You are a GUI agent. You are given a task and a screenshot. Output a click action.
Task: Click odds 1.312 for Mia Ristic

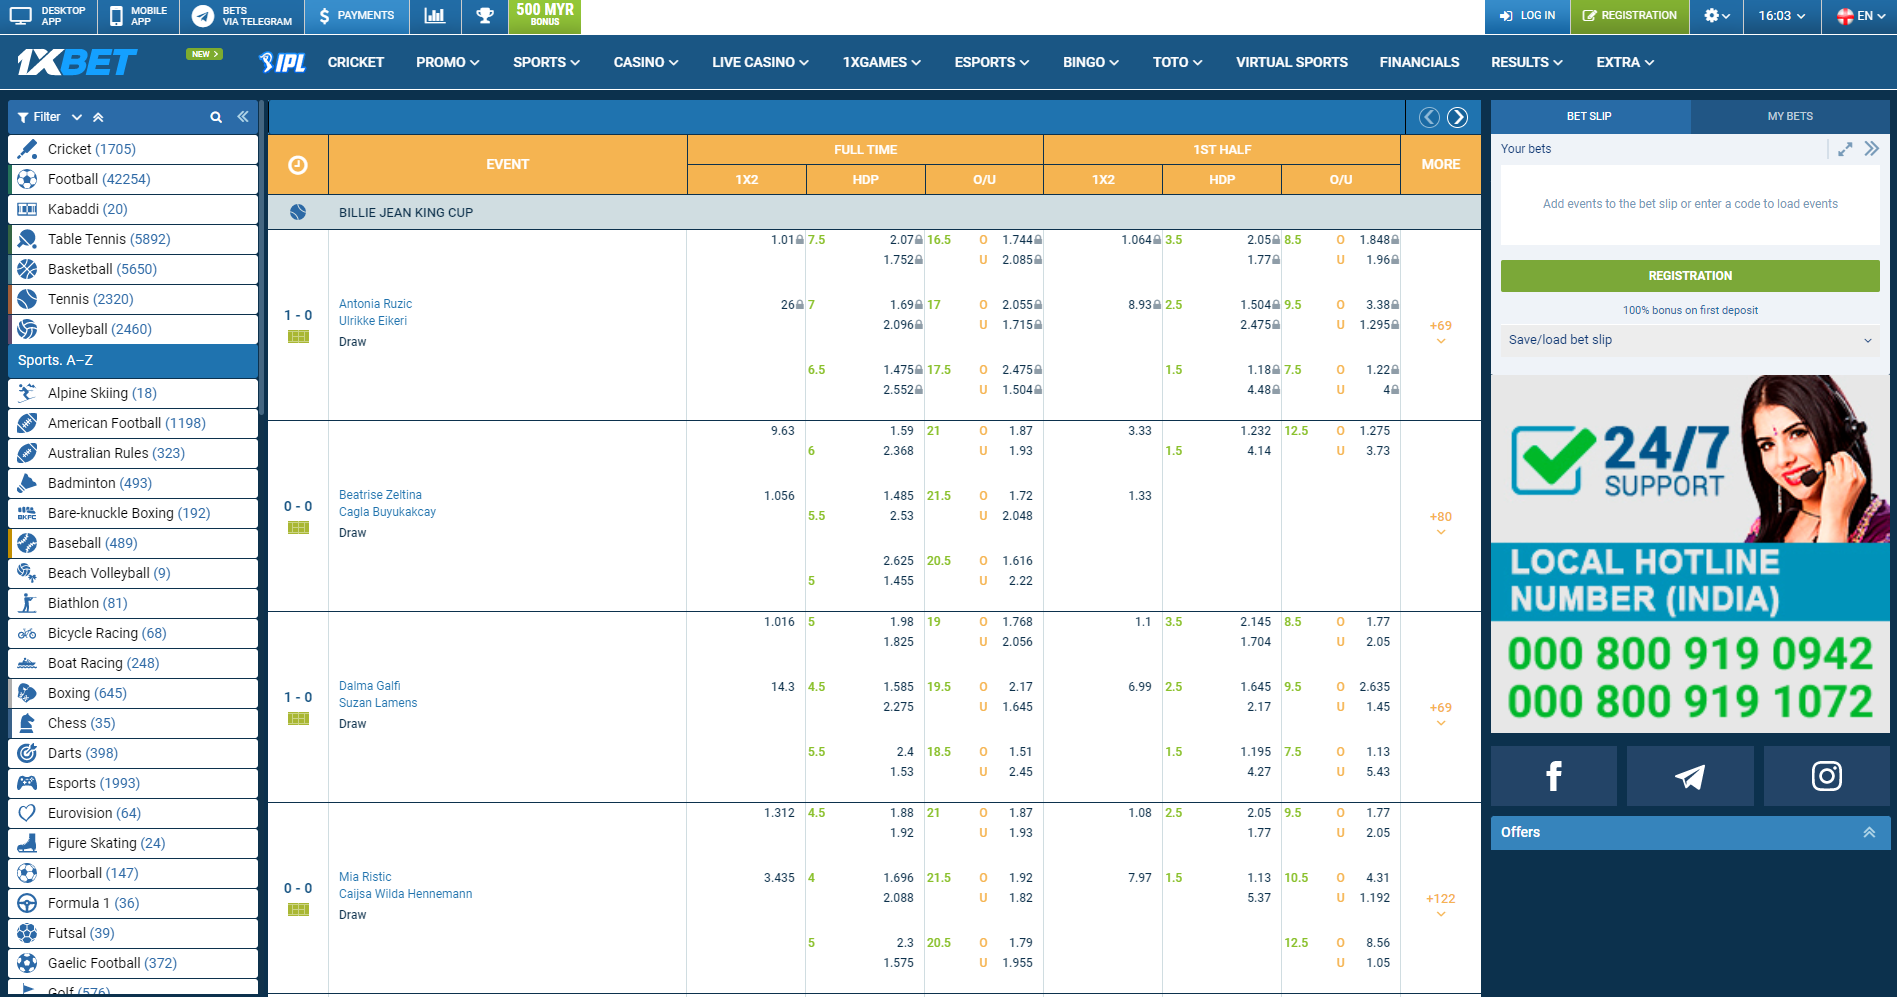[x=779, y=813]
